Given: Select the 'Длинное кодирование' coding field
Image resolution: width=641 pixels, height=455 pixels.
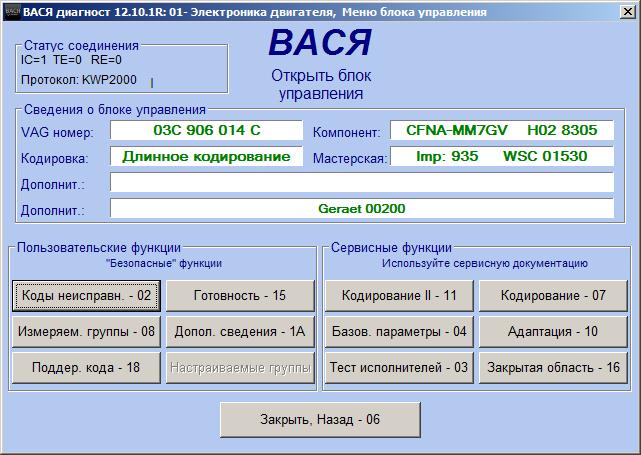Looking at the screenshot, I should tap(206, 157).
